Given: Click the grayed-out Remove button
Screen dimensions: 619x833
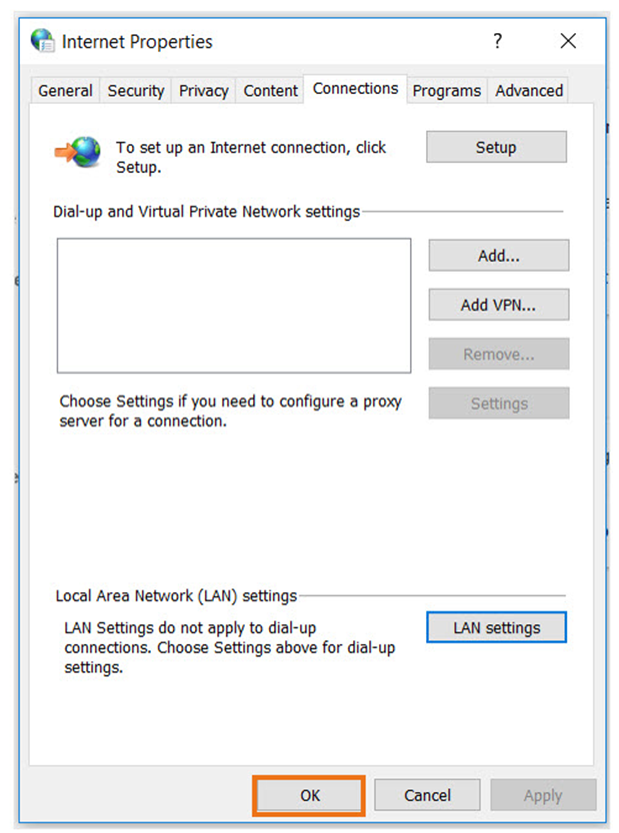Looking at the screenshot, I should tap(498, 353).
